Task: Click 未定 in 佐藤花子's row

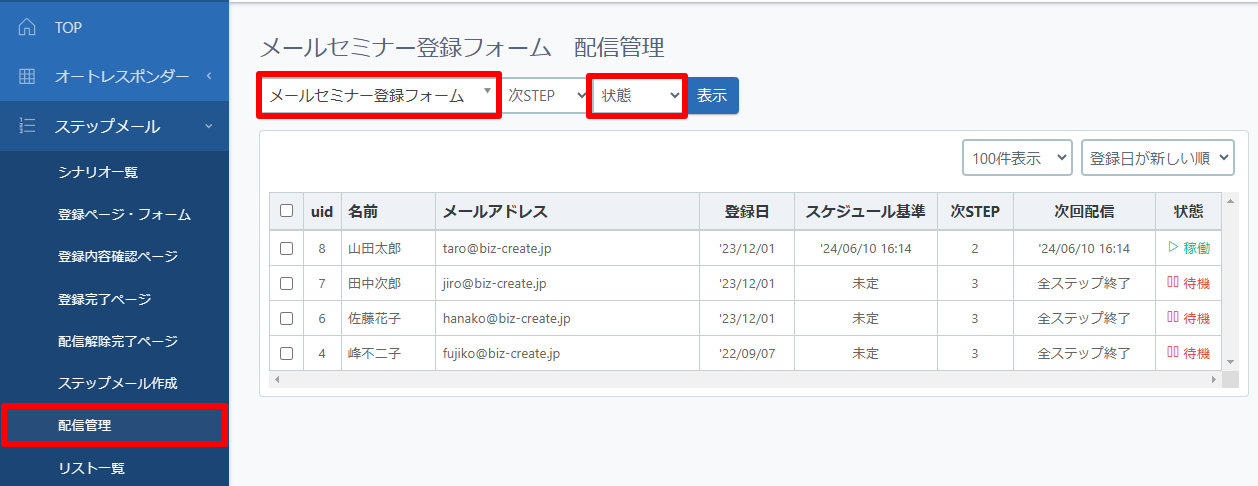Action: point(865,318)
